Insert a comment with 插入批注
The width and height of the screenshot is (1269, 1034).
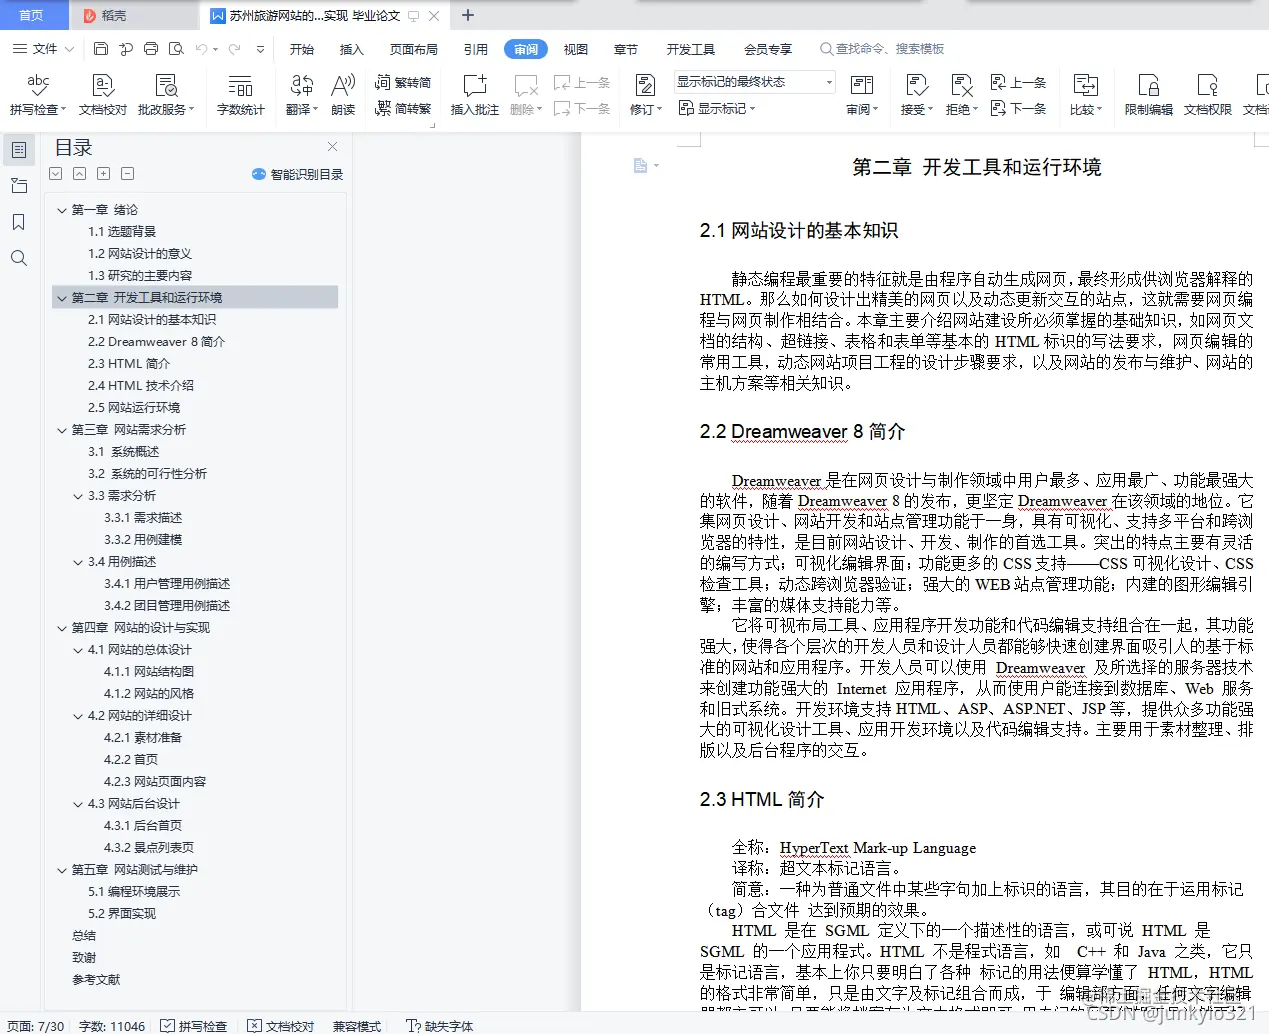(474, 95)
